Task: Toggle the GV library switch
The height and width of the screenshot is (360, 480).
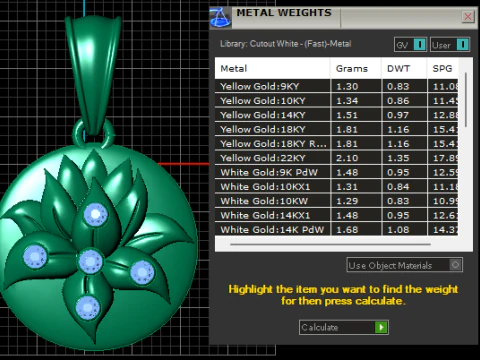Action: 410,45
